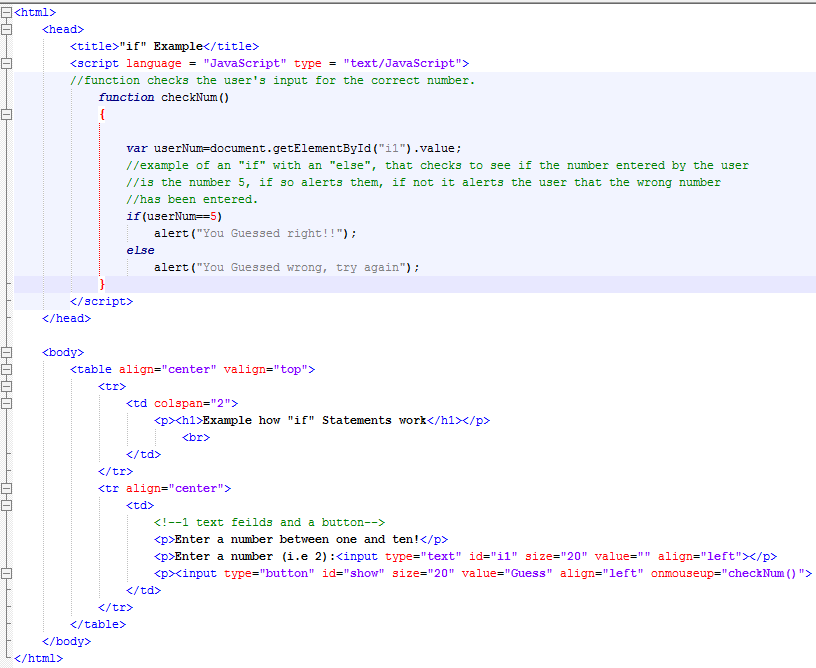Collapse the <head> fold marker
816x668 pixels.
click(x=6, y=30)
